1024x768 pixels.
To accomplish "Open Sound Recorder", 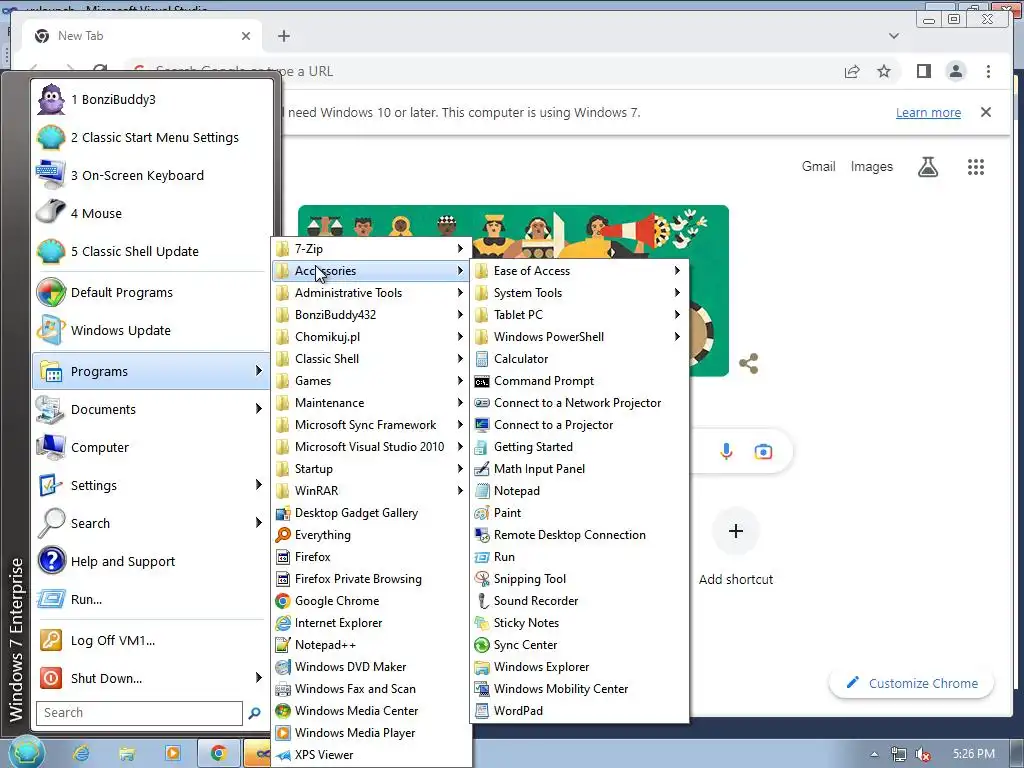I will point(579,601).
